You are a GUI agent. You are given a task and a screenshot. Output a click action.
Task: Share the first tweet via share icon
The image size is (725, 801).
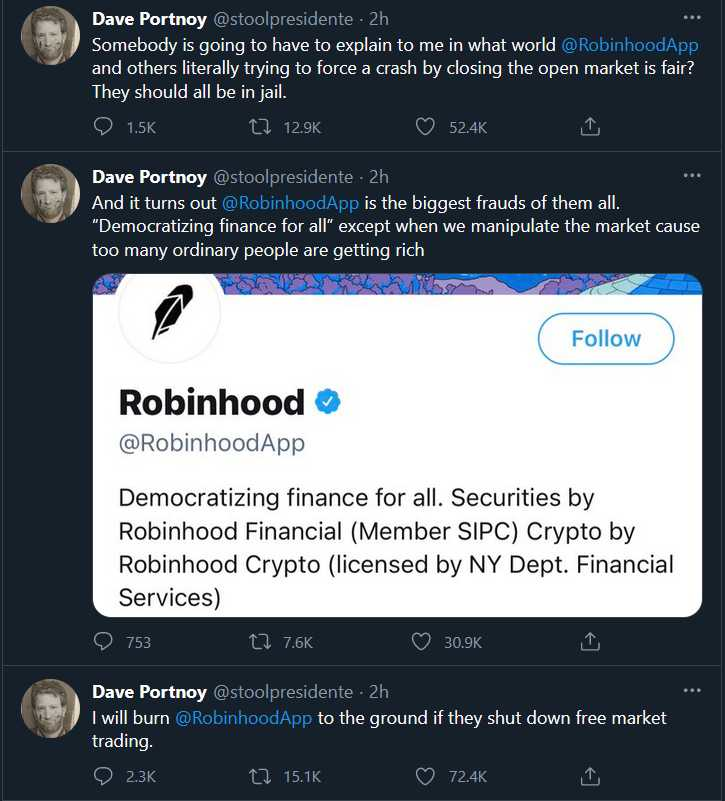(590, 126)
